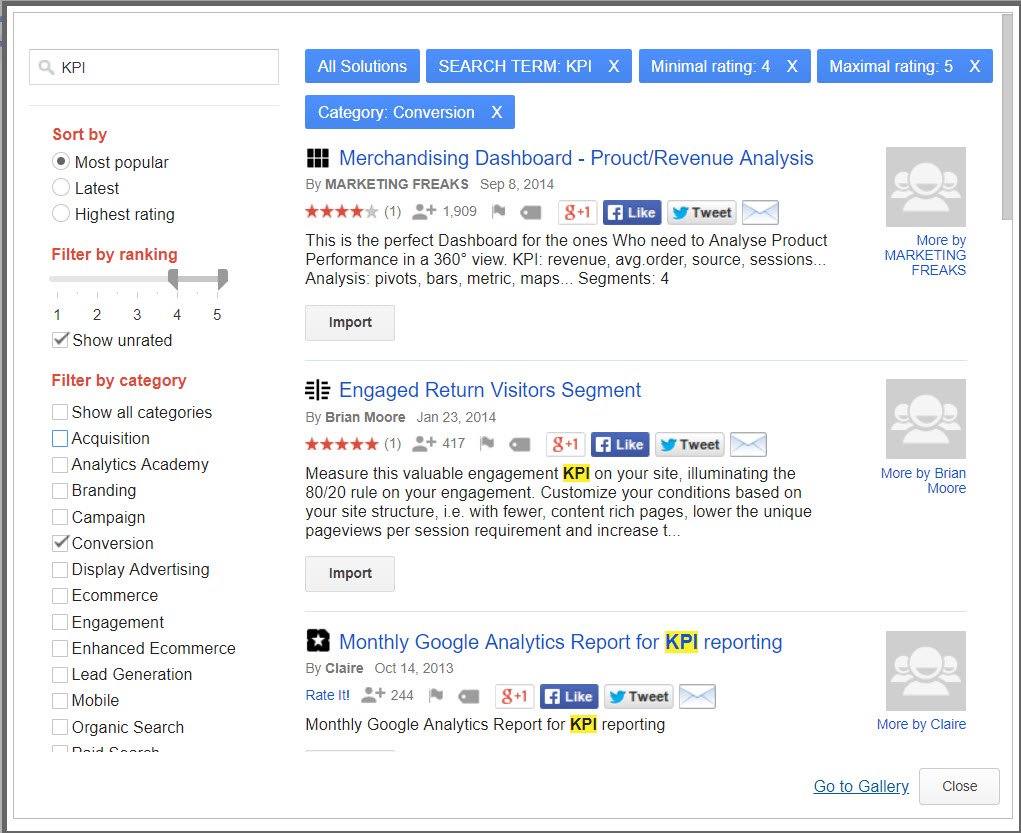Check the Organic Search category
Viewport: 1021px width, 833px height.
coord(60,727)
